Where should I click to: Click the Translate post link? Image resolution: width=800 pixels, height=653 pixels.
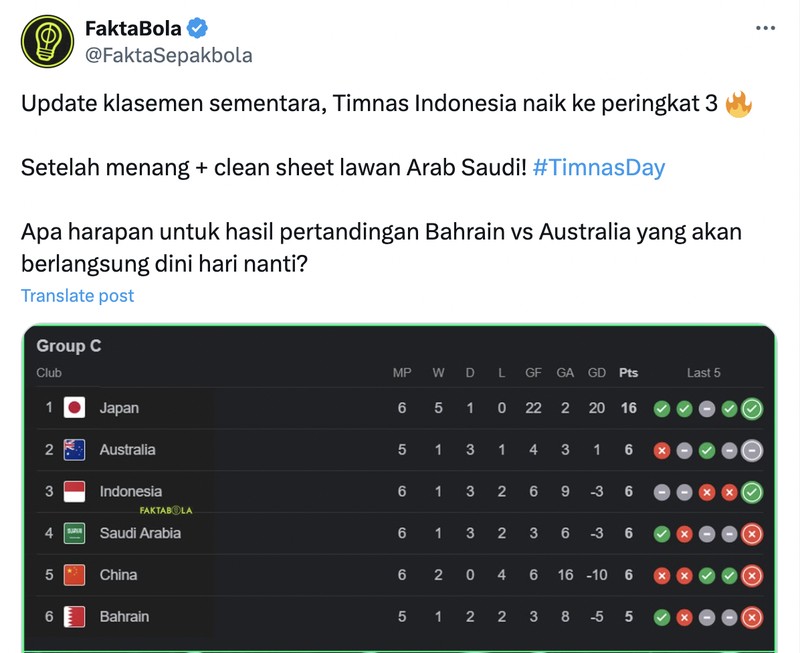pos(77,295)
